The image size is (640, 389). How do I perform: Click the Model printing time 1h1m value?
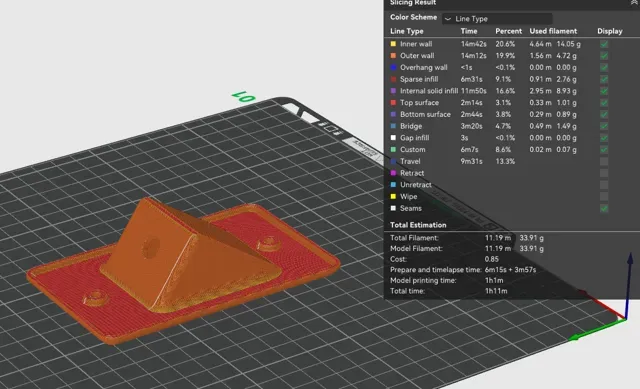pos(494,280)
